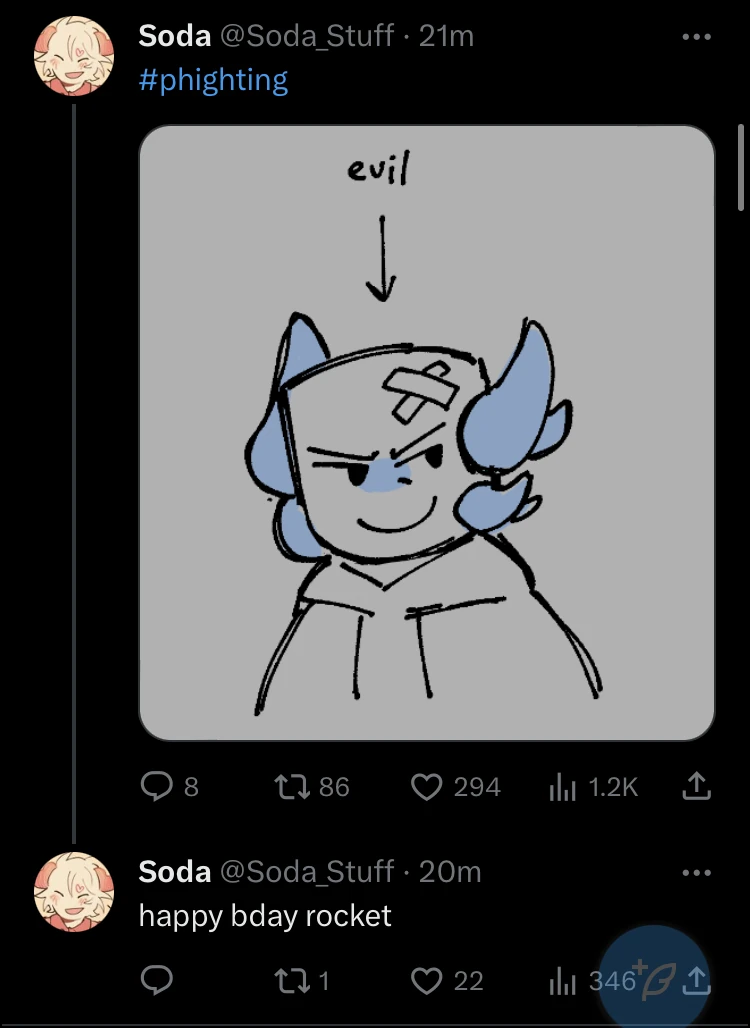Click the @Soda_Stuff handle on second tweet
This screenshot has height=1028, width=750.
pyautogui.click(x=306, y=872)
